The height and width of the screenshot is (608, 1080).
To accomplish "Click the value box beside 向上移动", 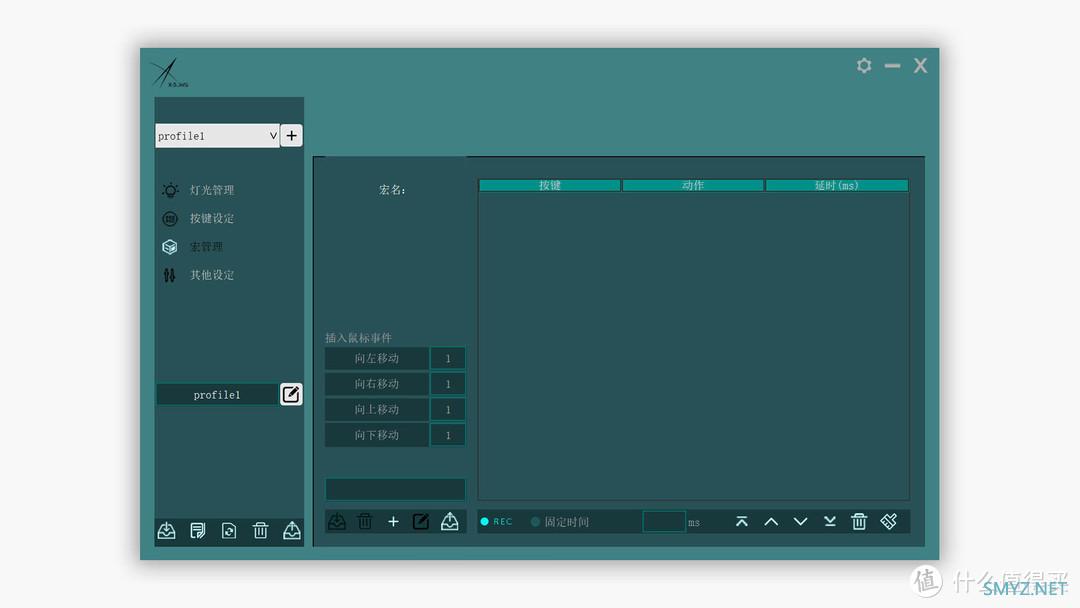I will (x=448, y=409).
